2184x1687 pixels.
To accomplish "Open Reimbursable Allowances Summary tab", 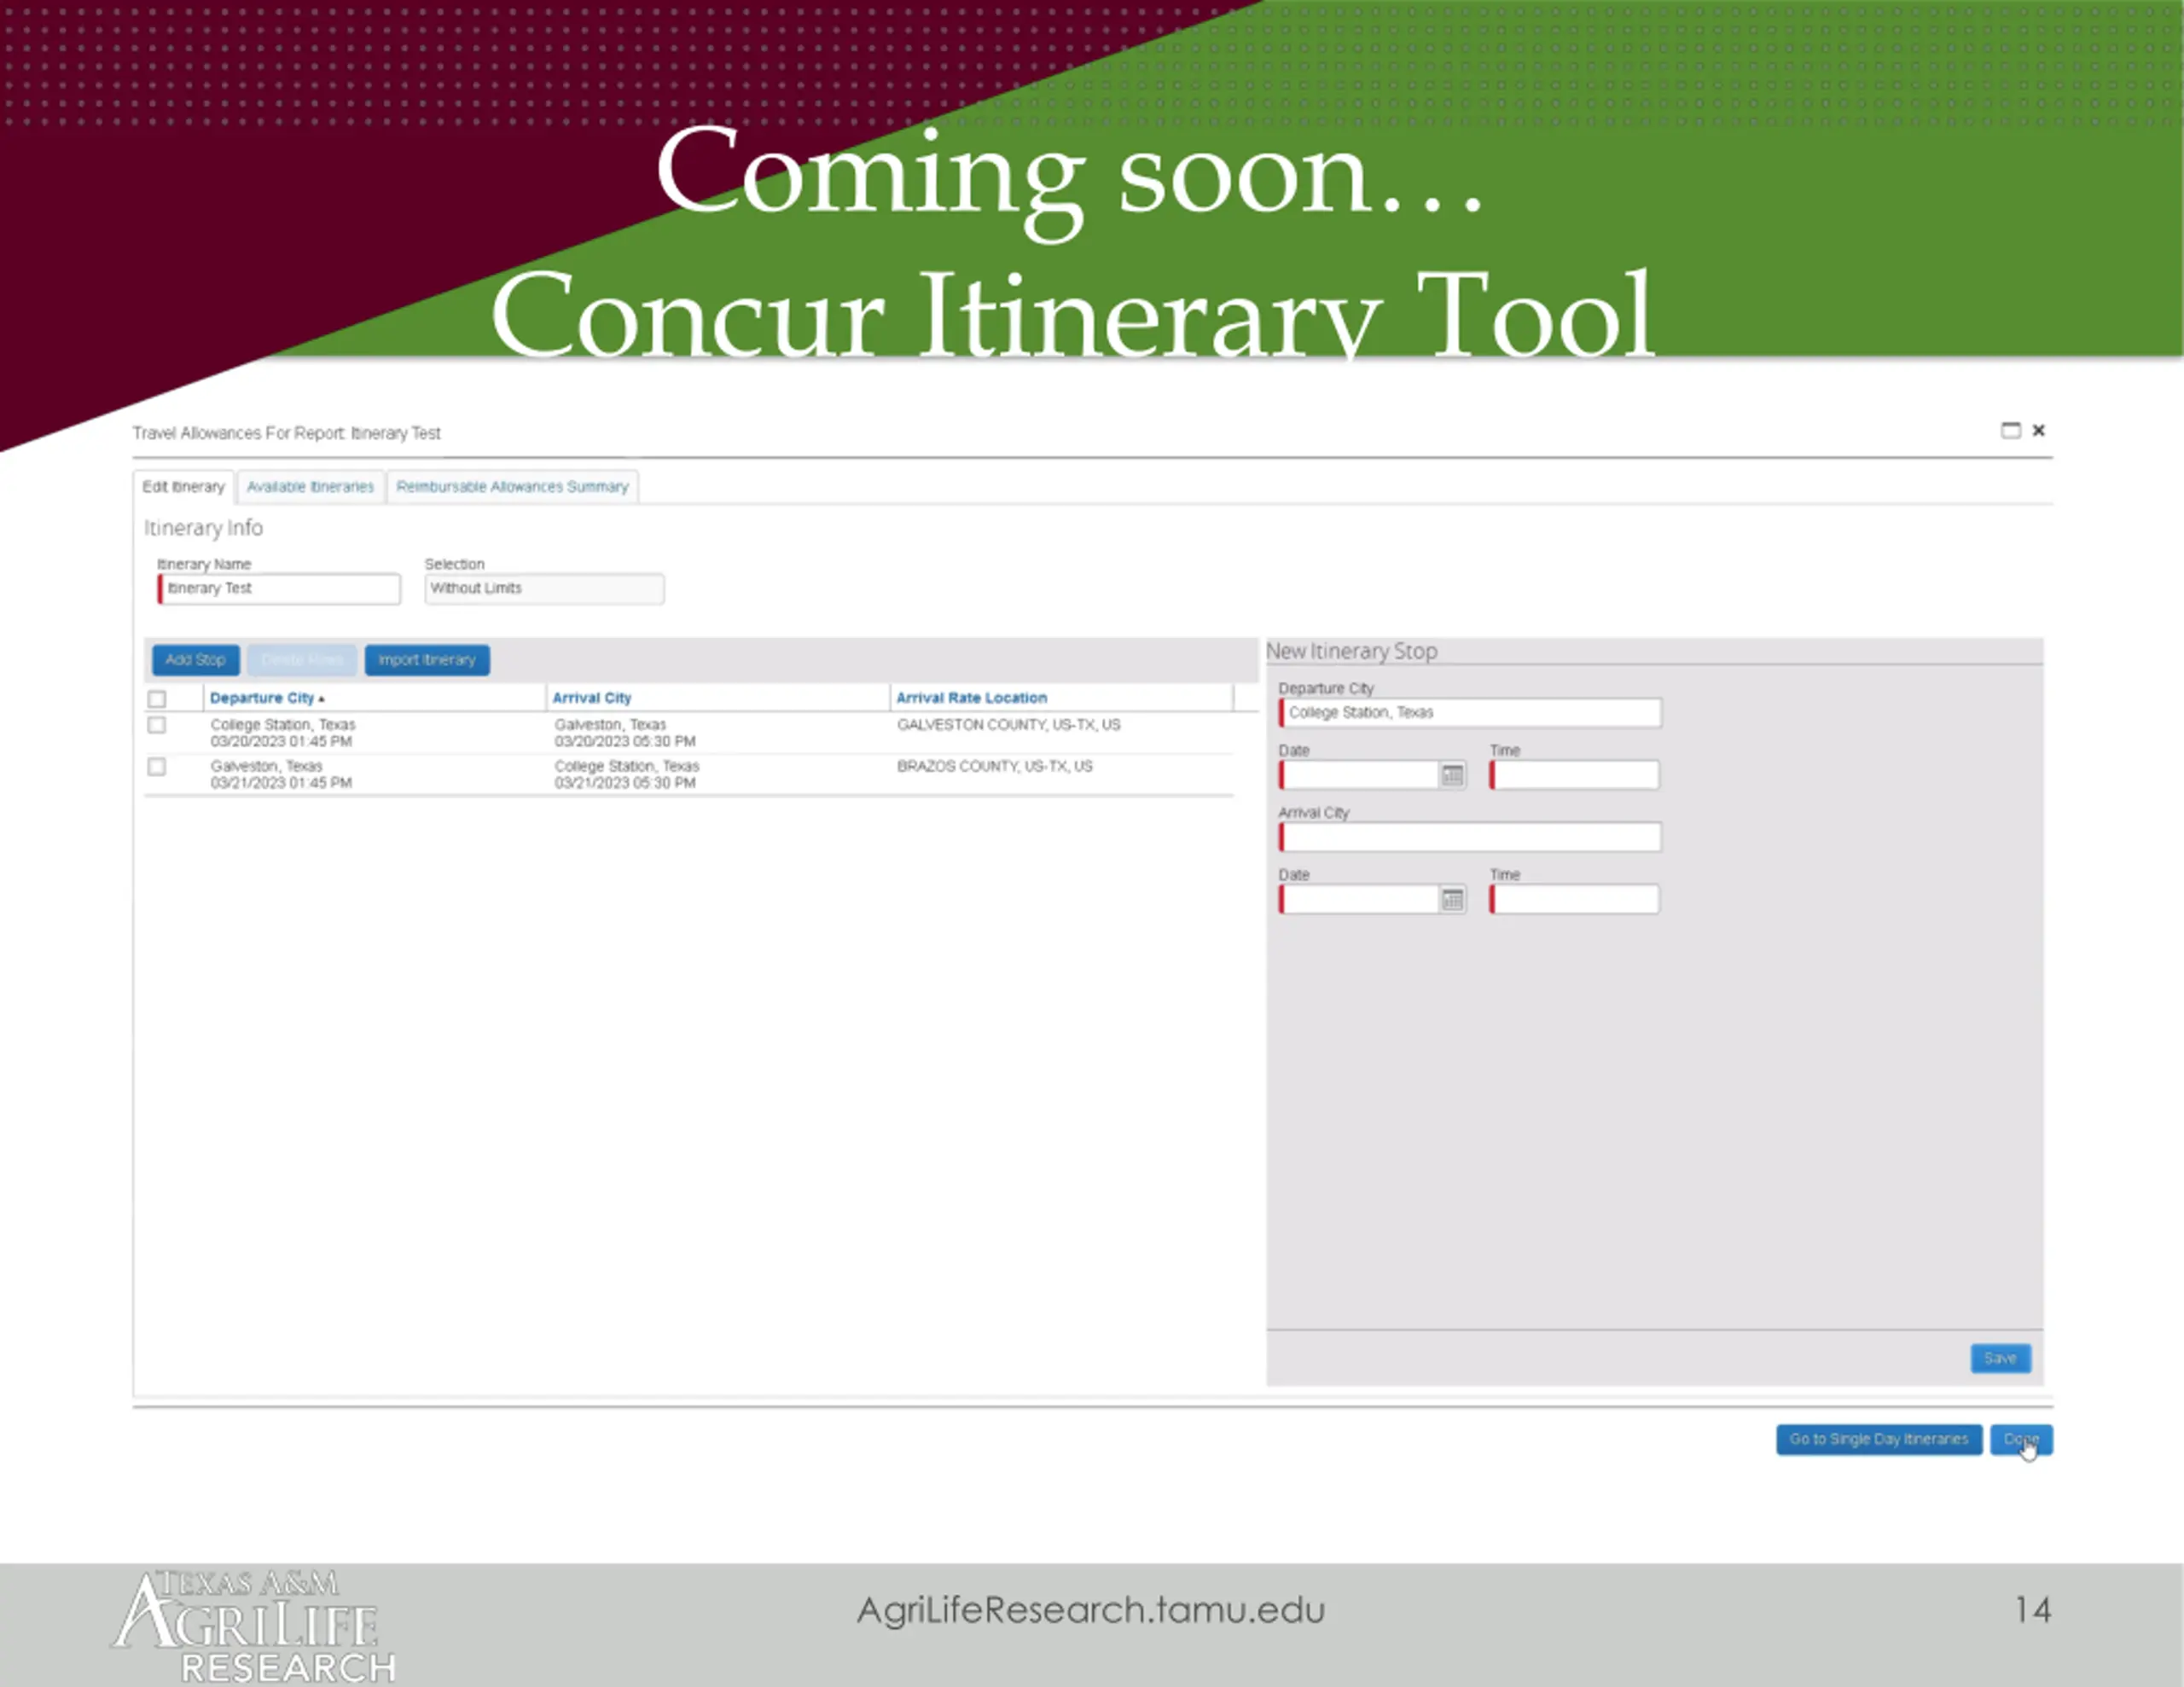I will click(x=512, y=487).
